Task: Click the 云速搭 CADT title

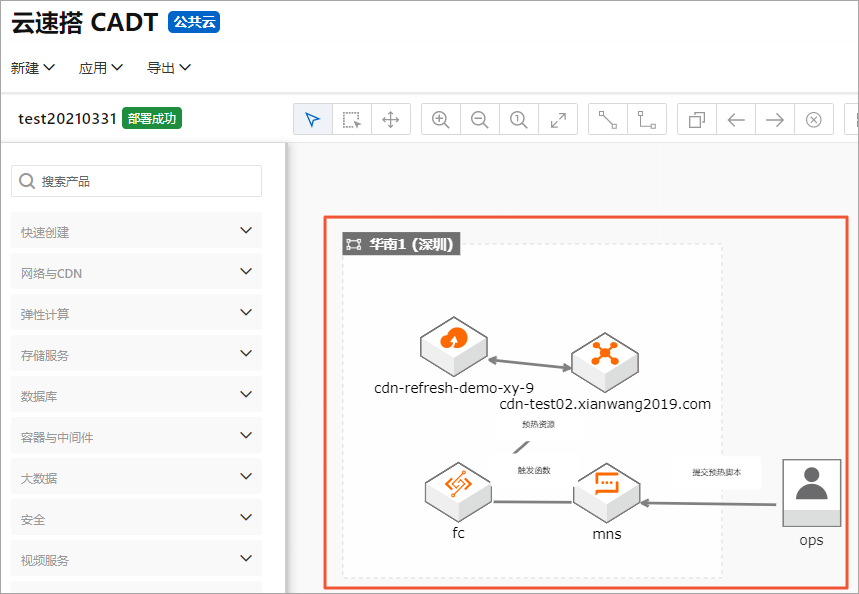Action: (x=84, y=23)
